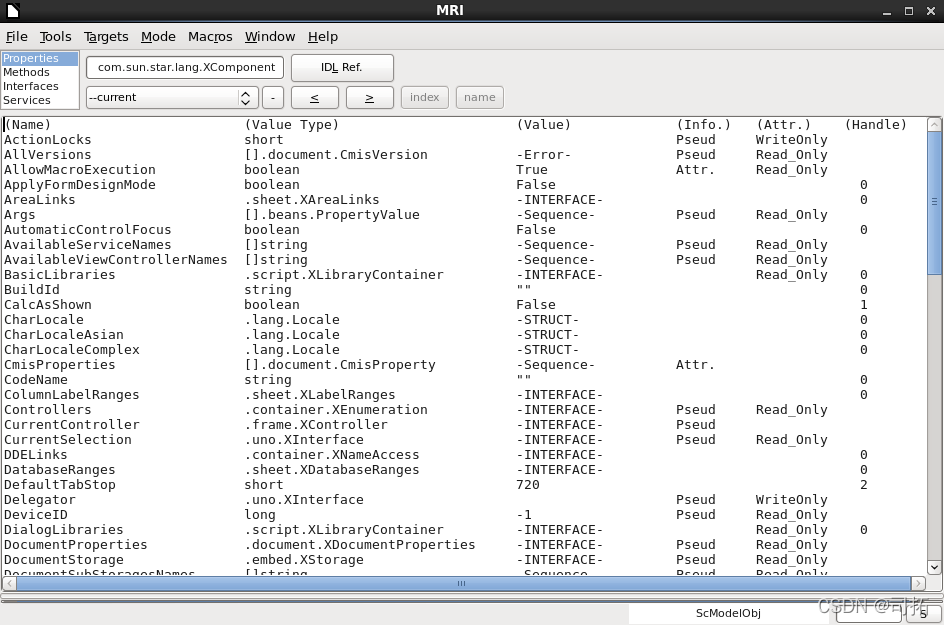Click the com.sun.star.lang.XComponent field
944x625 pixels.
tap(185, 67)
